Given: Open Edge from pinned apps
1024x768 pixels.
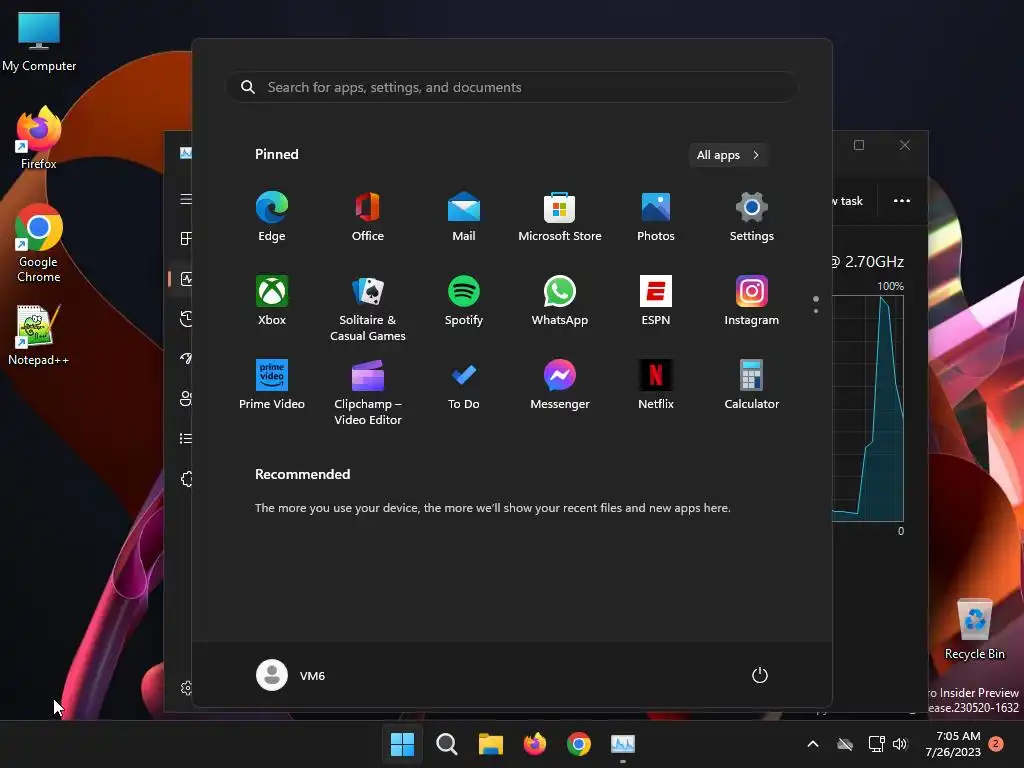Looking at the screenshot, I should coord(272,217).
